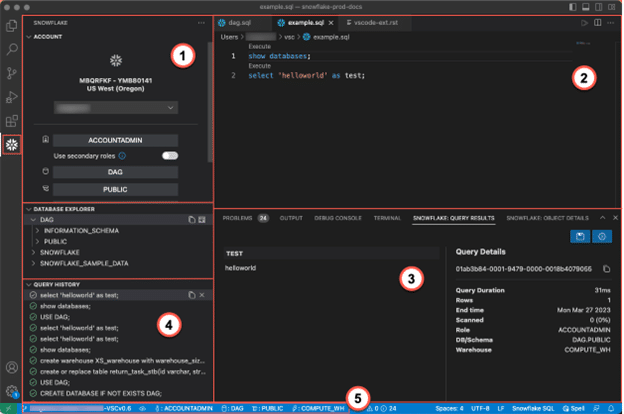Click the editor minimap
This screenshot has width=624, height=414.
coord(583,43)
